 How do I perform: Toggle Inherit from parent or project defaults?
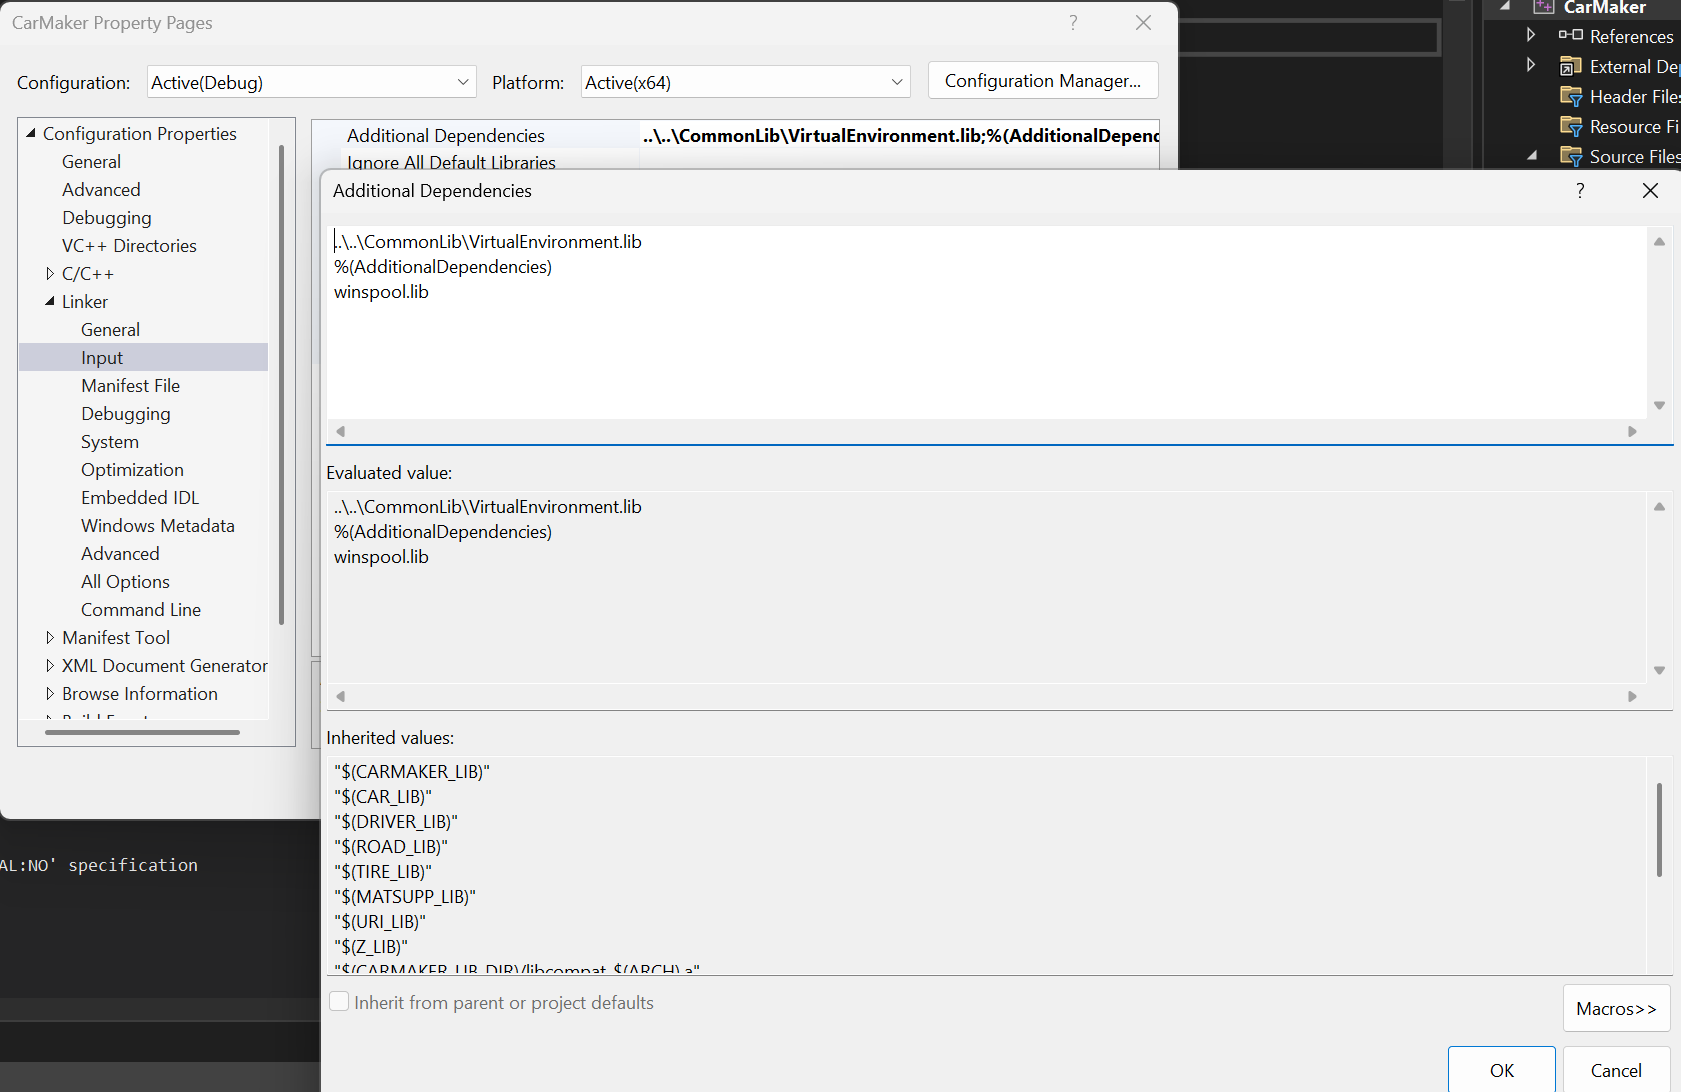[340, 1002]
